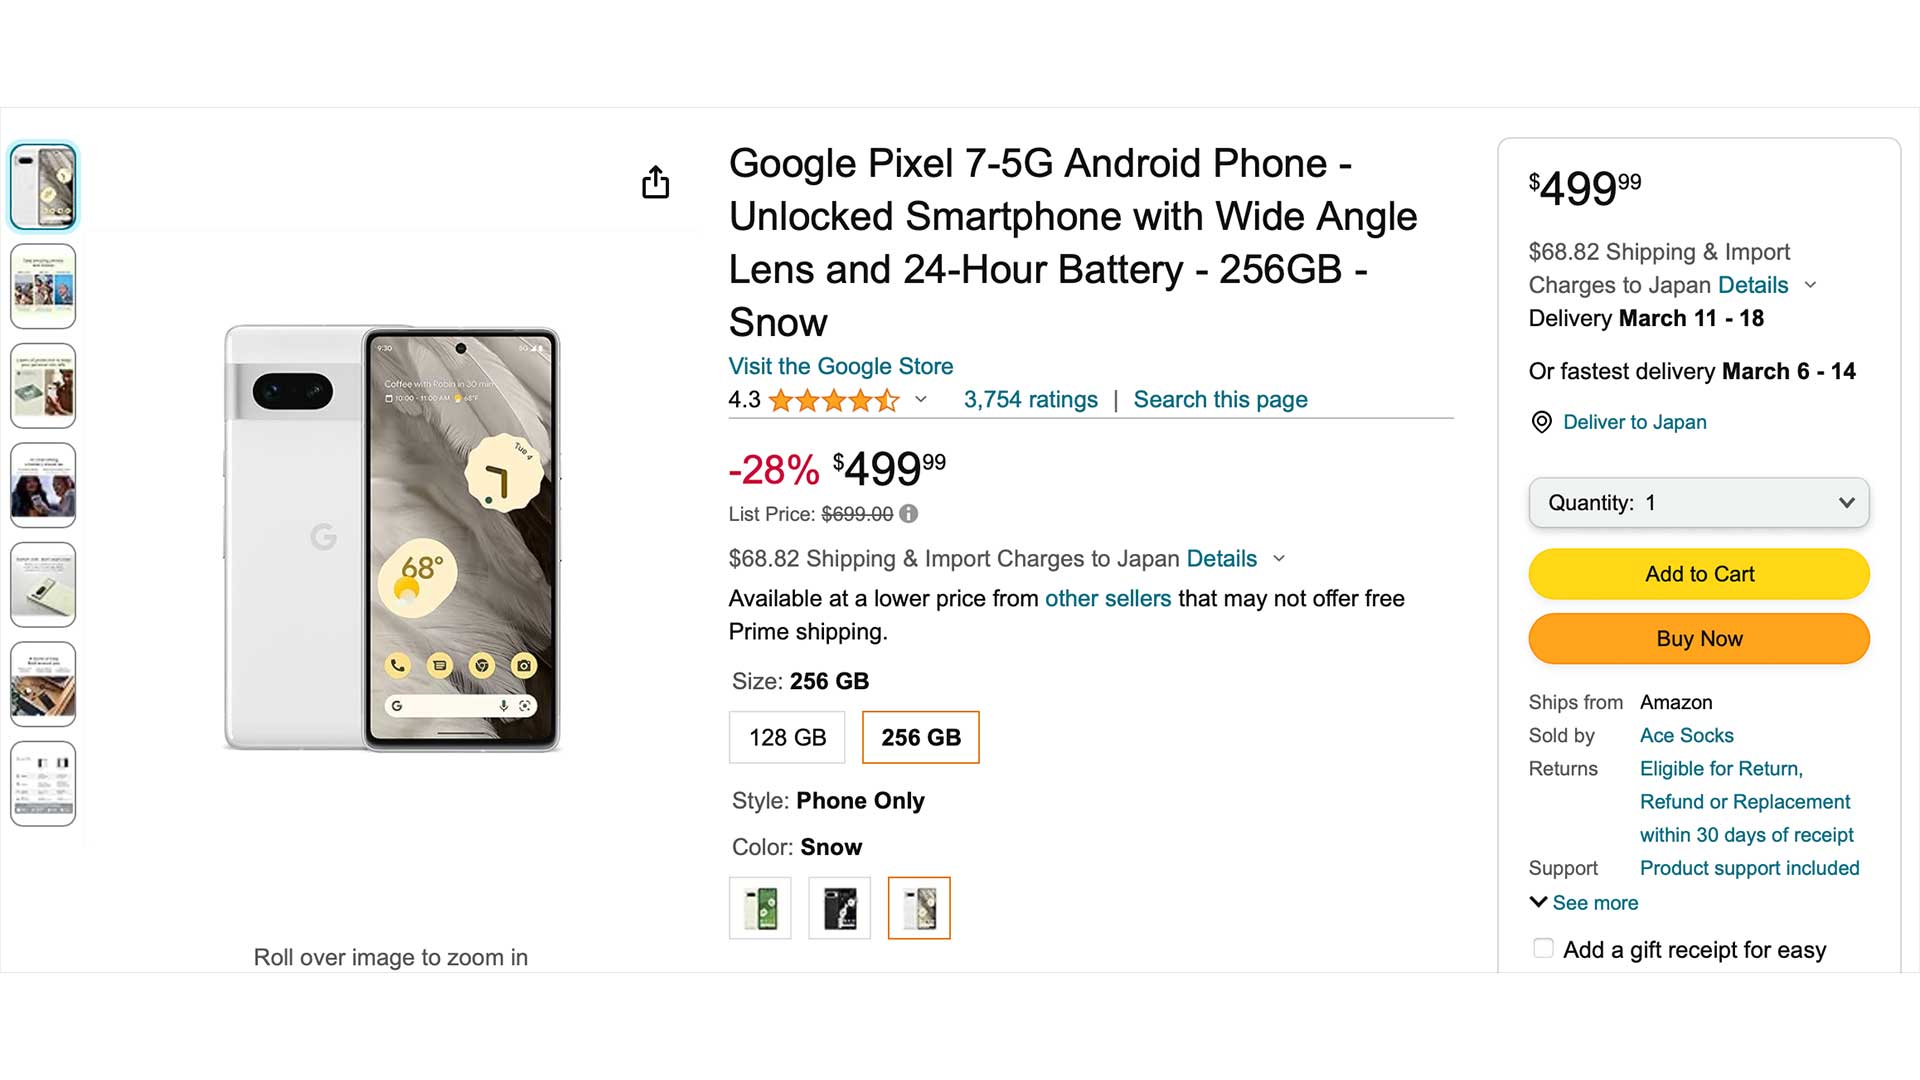The image size is (1920, 1080).
Task: Select the 128 GB size option
Action: [787, 738]
